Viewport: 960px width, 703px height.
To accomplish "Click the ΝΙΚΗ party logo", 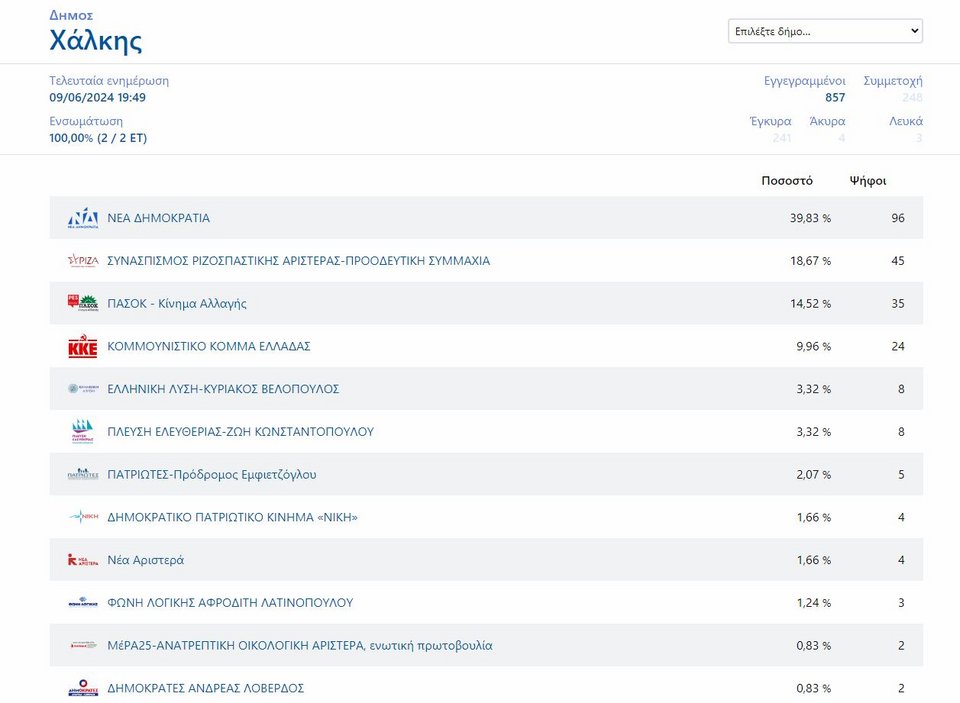I will pos(83,517).
